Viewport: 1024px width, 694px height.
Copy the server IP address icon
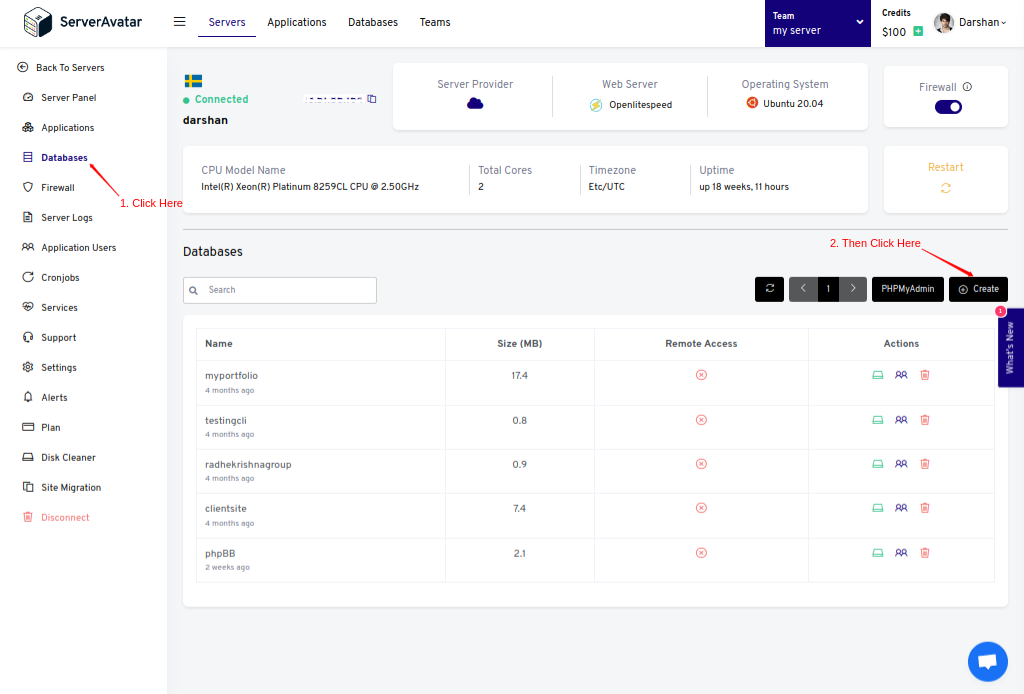tap(372, 99)
